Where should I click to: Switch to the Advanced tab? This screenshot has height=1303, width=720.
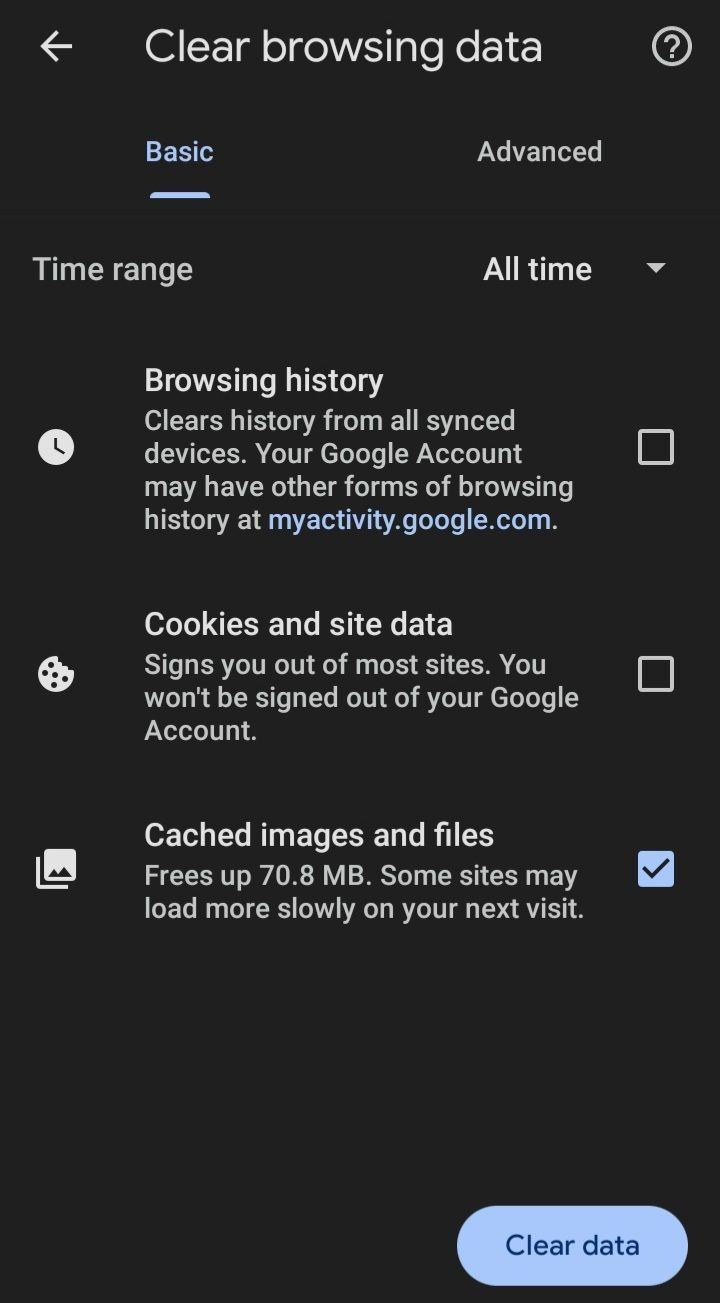tap(539, 152)
